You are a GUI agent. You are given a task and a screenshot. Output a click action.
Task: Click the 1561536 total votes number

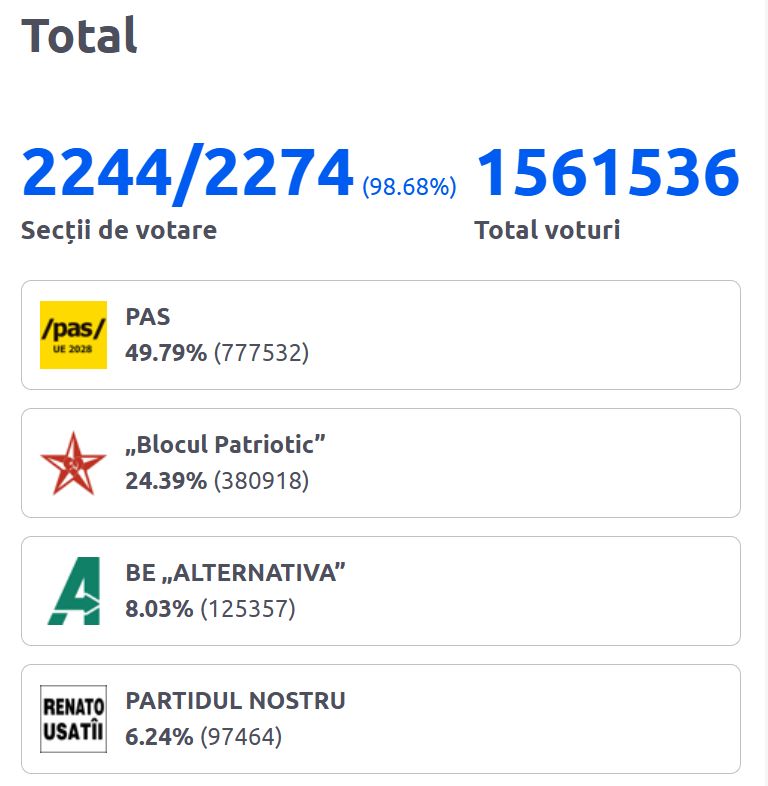click(607, 173)
